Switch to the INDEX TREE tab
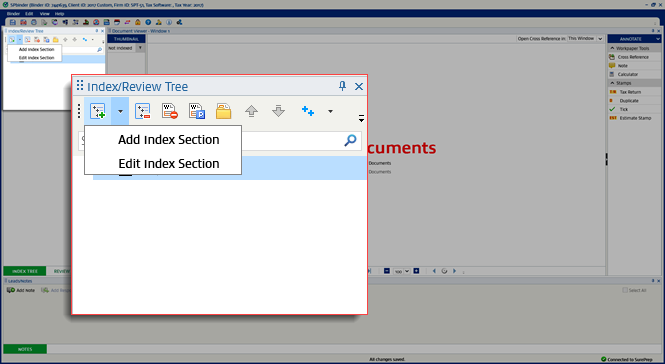The height and width of the screenshot is (364, 665). tap(25, 271)
